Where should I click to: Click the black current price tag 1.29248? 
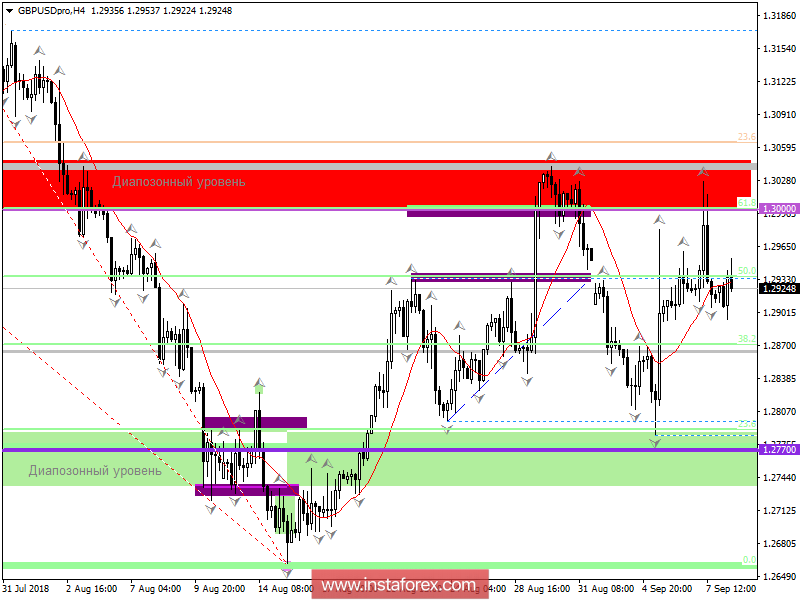(779, 289)
